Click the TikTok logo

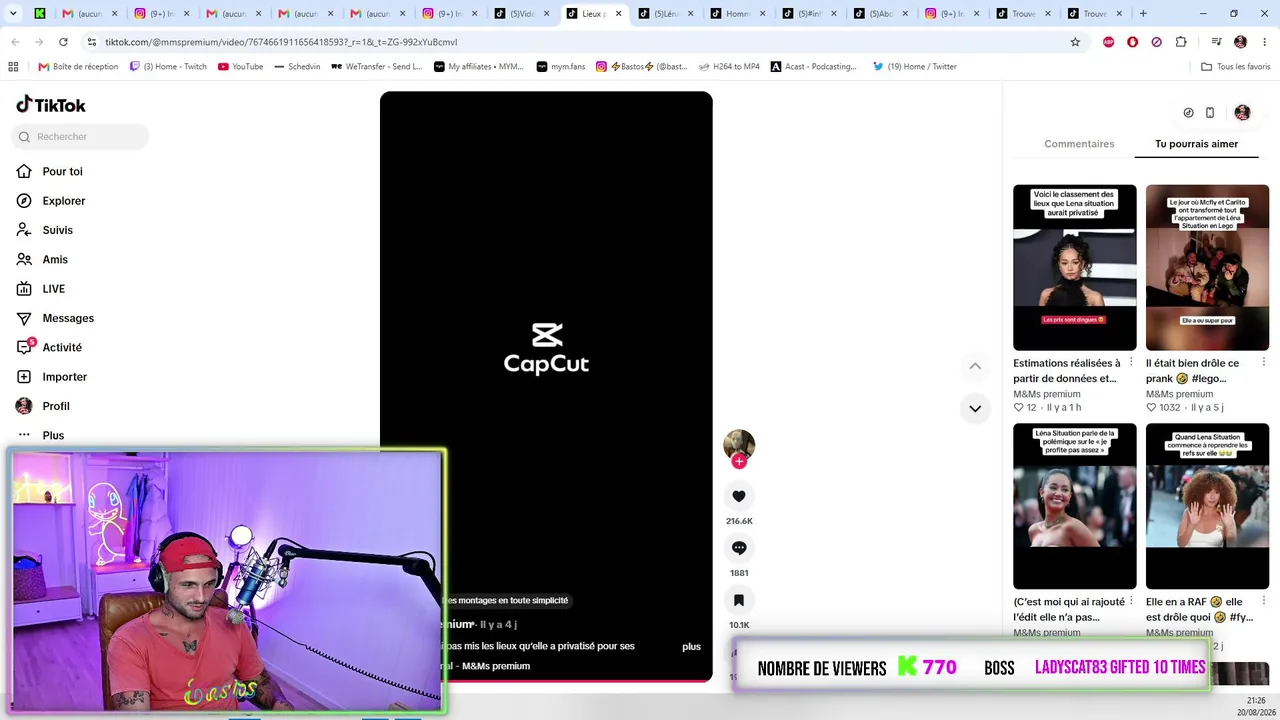[51, 105]
